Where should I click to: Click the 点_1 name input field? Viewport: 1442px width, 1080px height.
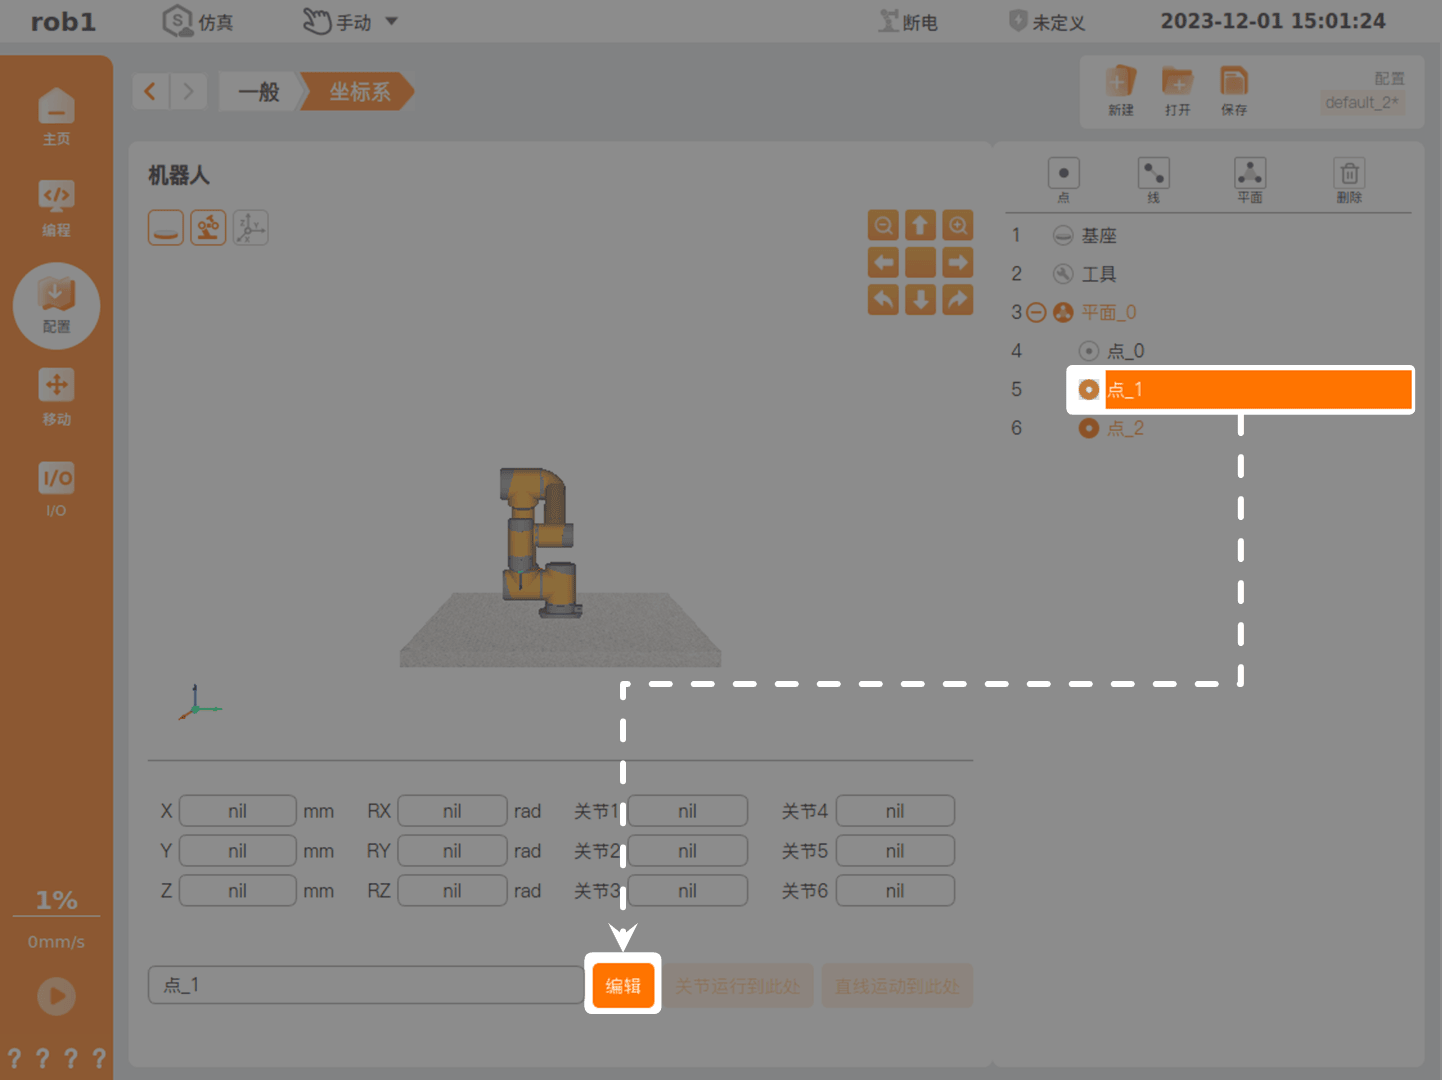pos(365,985)
